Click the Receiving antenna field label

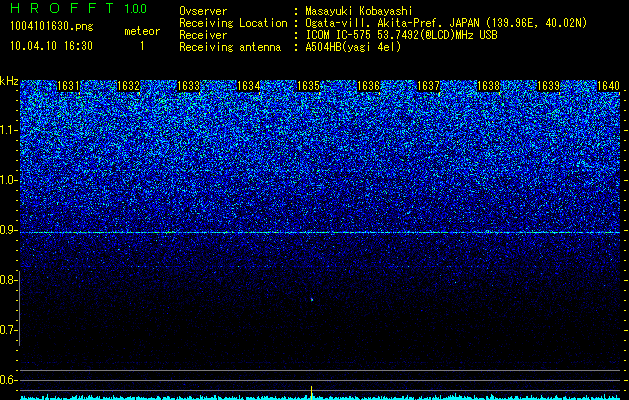(230, 47)
